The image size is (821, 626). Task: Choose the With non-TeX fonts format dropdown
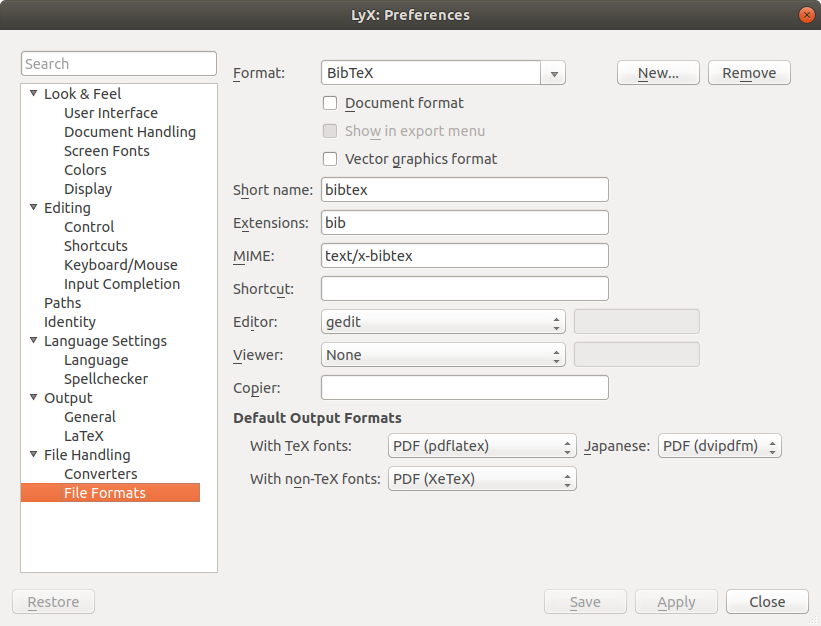(x=482, y=479)
